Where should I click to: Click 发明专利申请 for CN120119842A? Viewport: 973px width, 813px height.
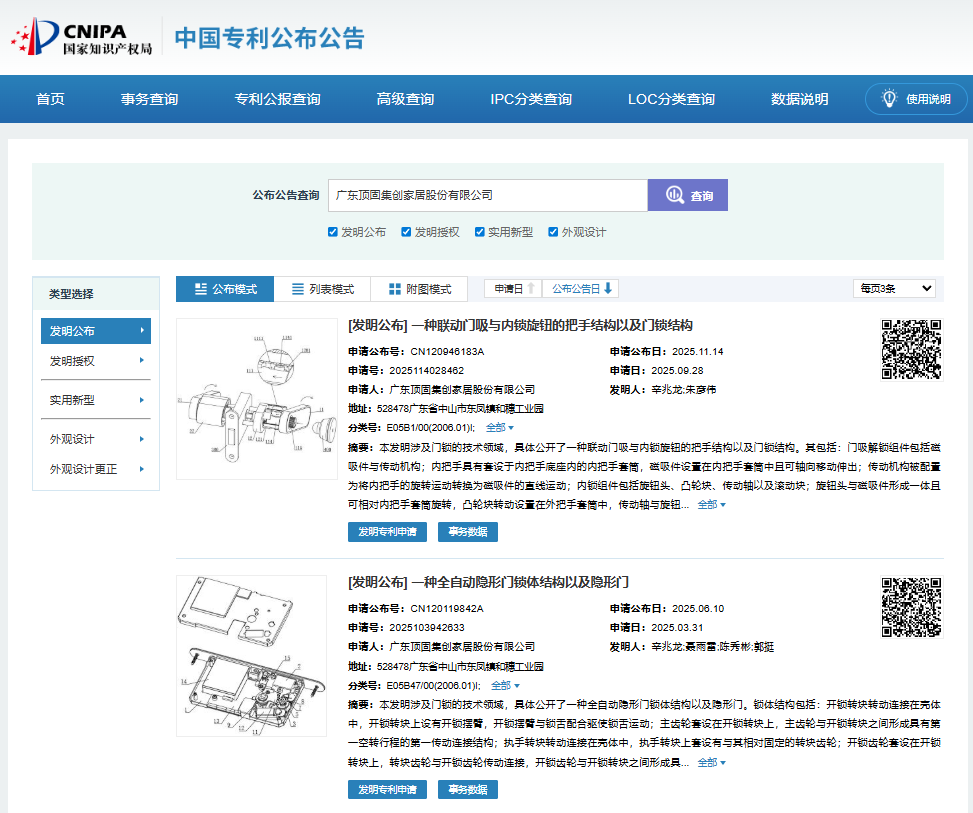pos(387,789)
